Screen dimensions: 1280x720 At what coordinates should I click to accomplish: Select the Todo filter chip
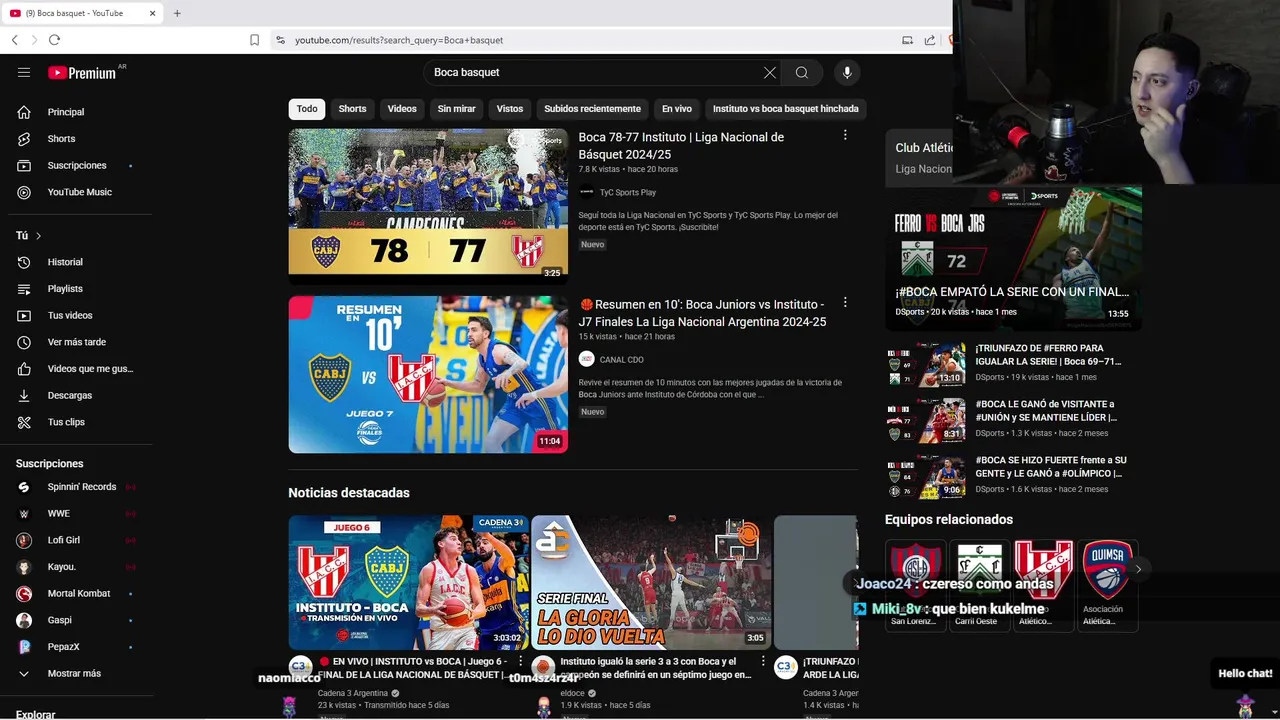(x=307, y=109)
